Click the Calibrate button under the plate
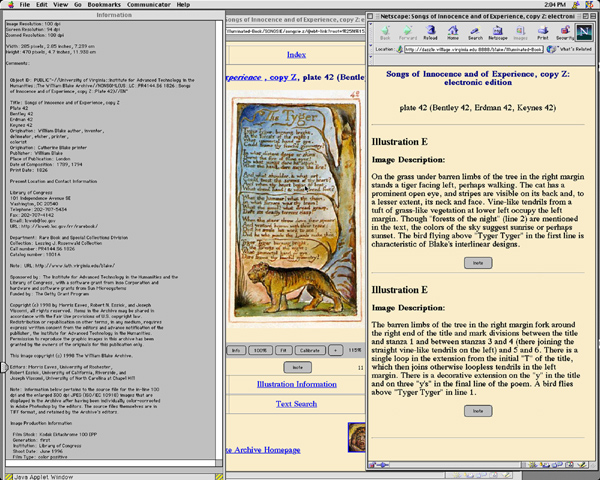Viewport: 600px width, 480px height. (310, 350)
